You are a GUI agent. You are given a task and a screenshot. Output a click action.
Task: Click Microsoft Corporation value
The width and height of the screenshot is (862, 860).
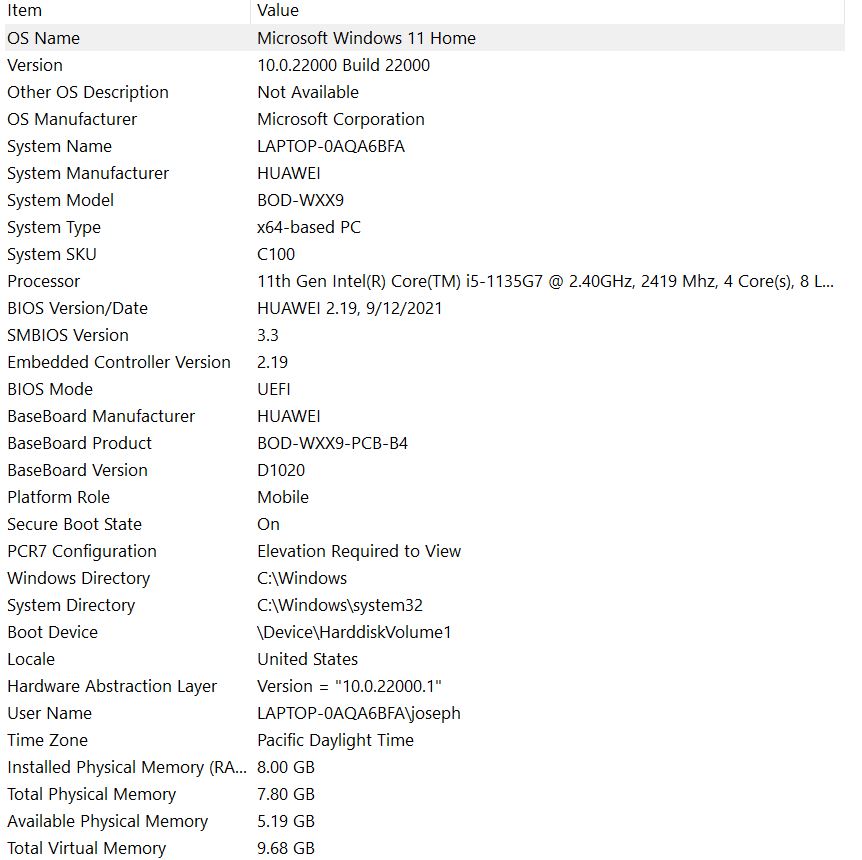point(341,119)
